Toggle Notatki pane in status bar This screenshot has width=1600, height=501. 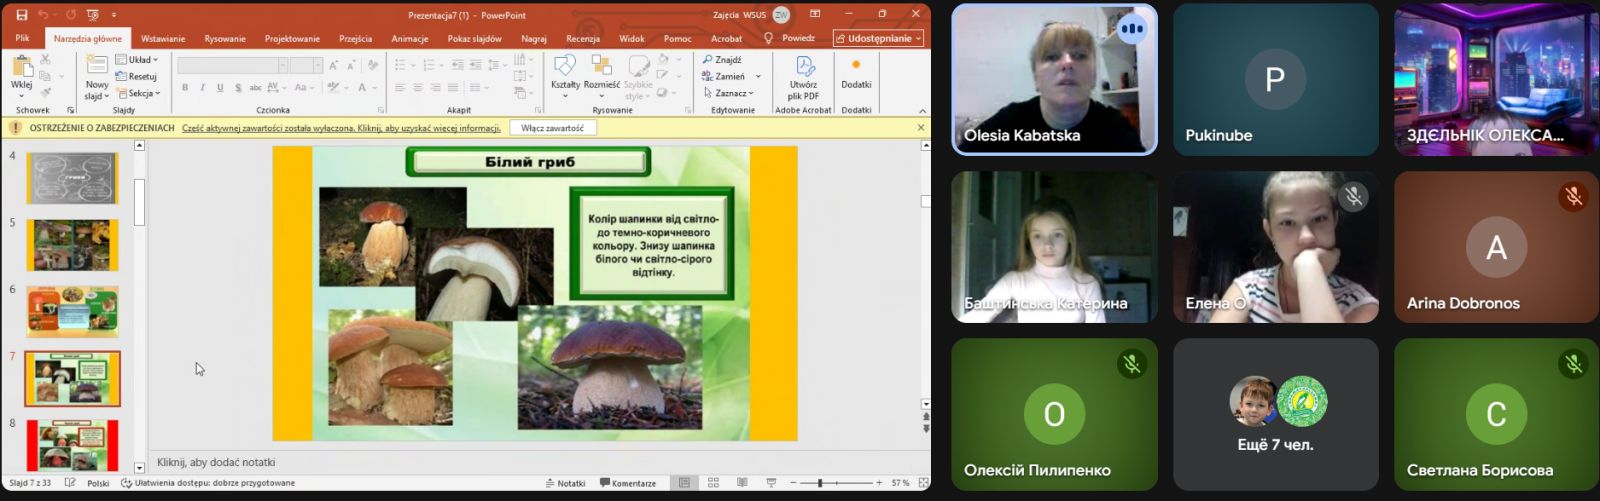[x=565, y=483]
